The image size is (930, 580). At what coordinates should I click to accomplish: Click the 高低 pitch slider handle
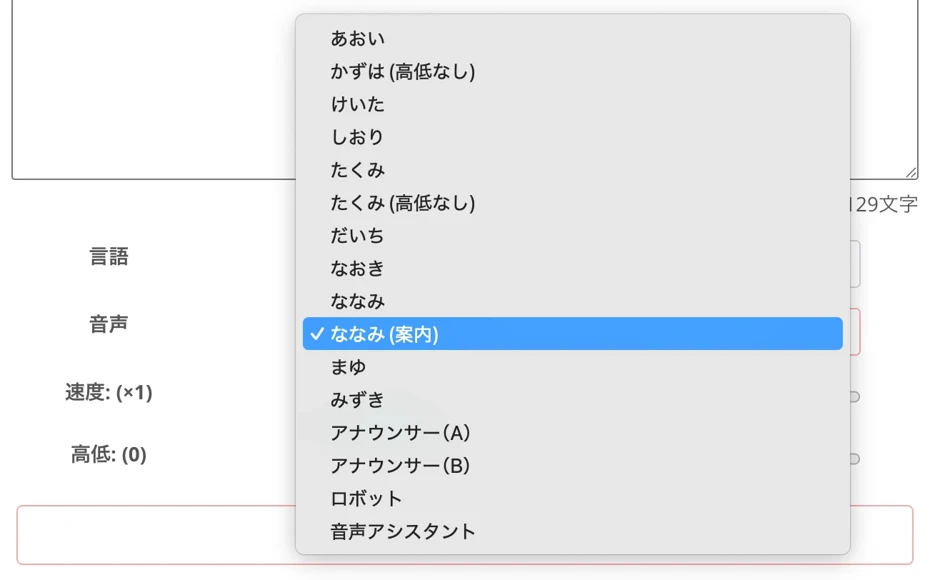pyautogui.click(x=855, y=460)
